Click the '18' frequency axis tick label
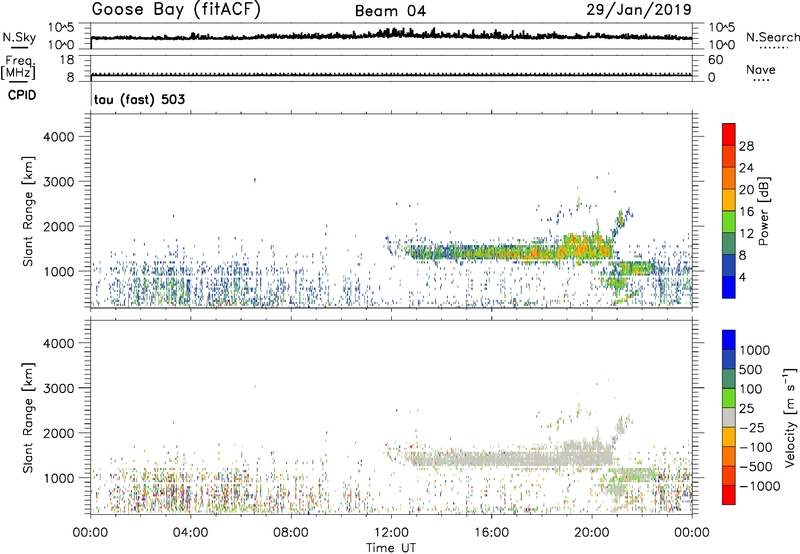The width and height of the screenshot is (800, 554). 67,60
